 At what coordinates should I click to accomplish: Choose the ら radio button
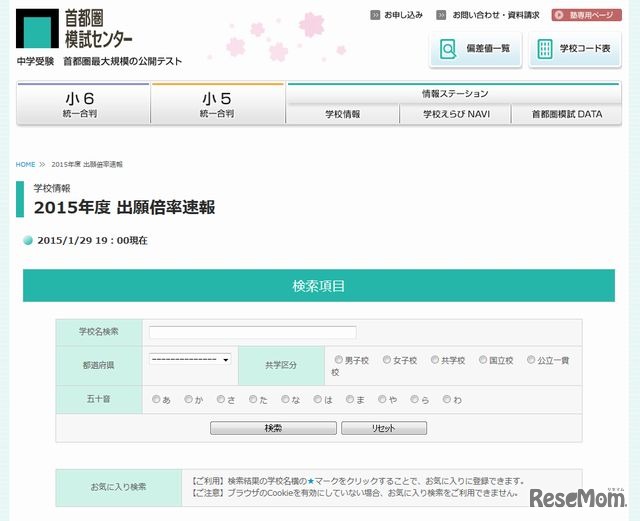tap(415, 399)
